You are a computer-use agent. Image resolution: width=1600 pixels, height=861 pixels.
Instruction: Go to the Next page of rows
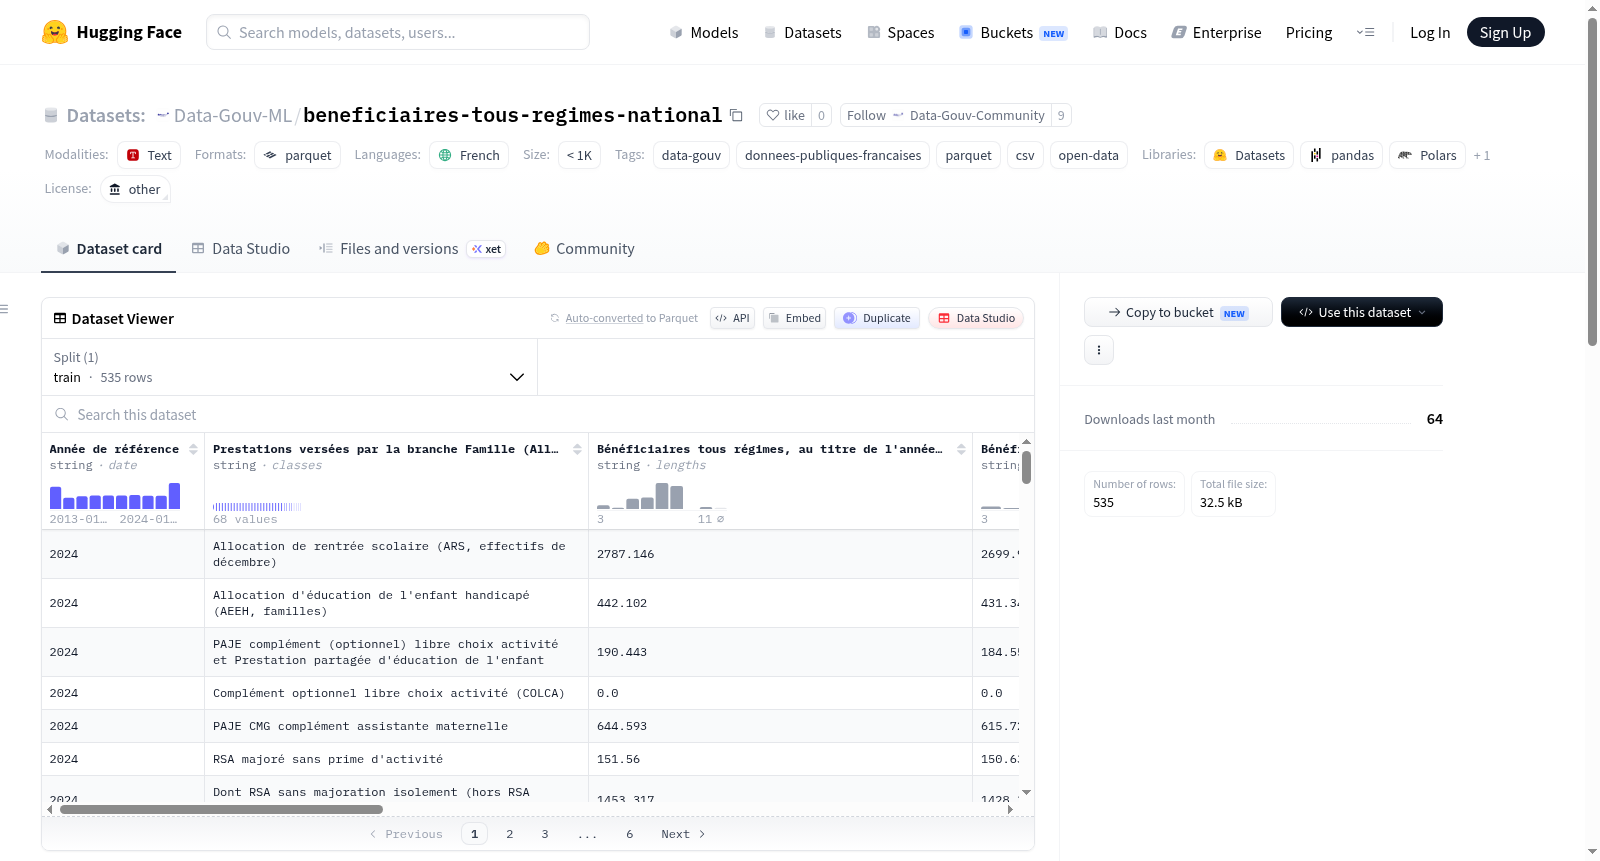pos(683,834)
